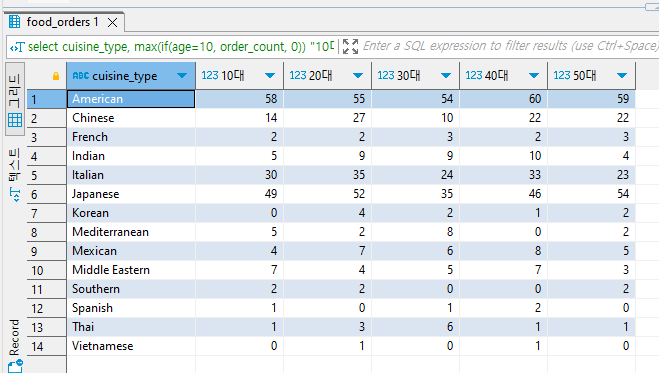Select the Vietnamese cell
Screen dimensions: 659x373
pos(131,346)
